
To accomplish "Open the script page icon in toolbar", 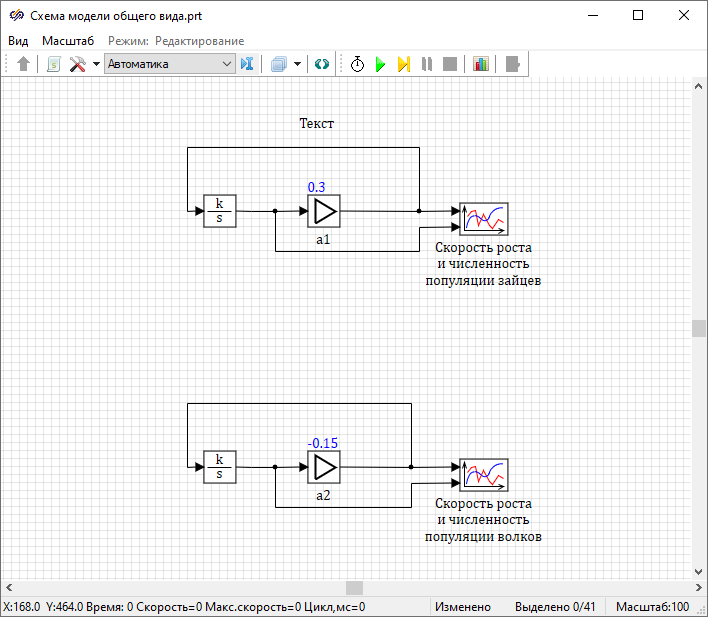I will point(54,64).
